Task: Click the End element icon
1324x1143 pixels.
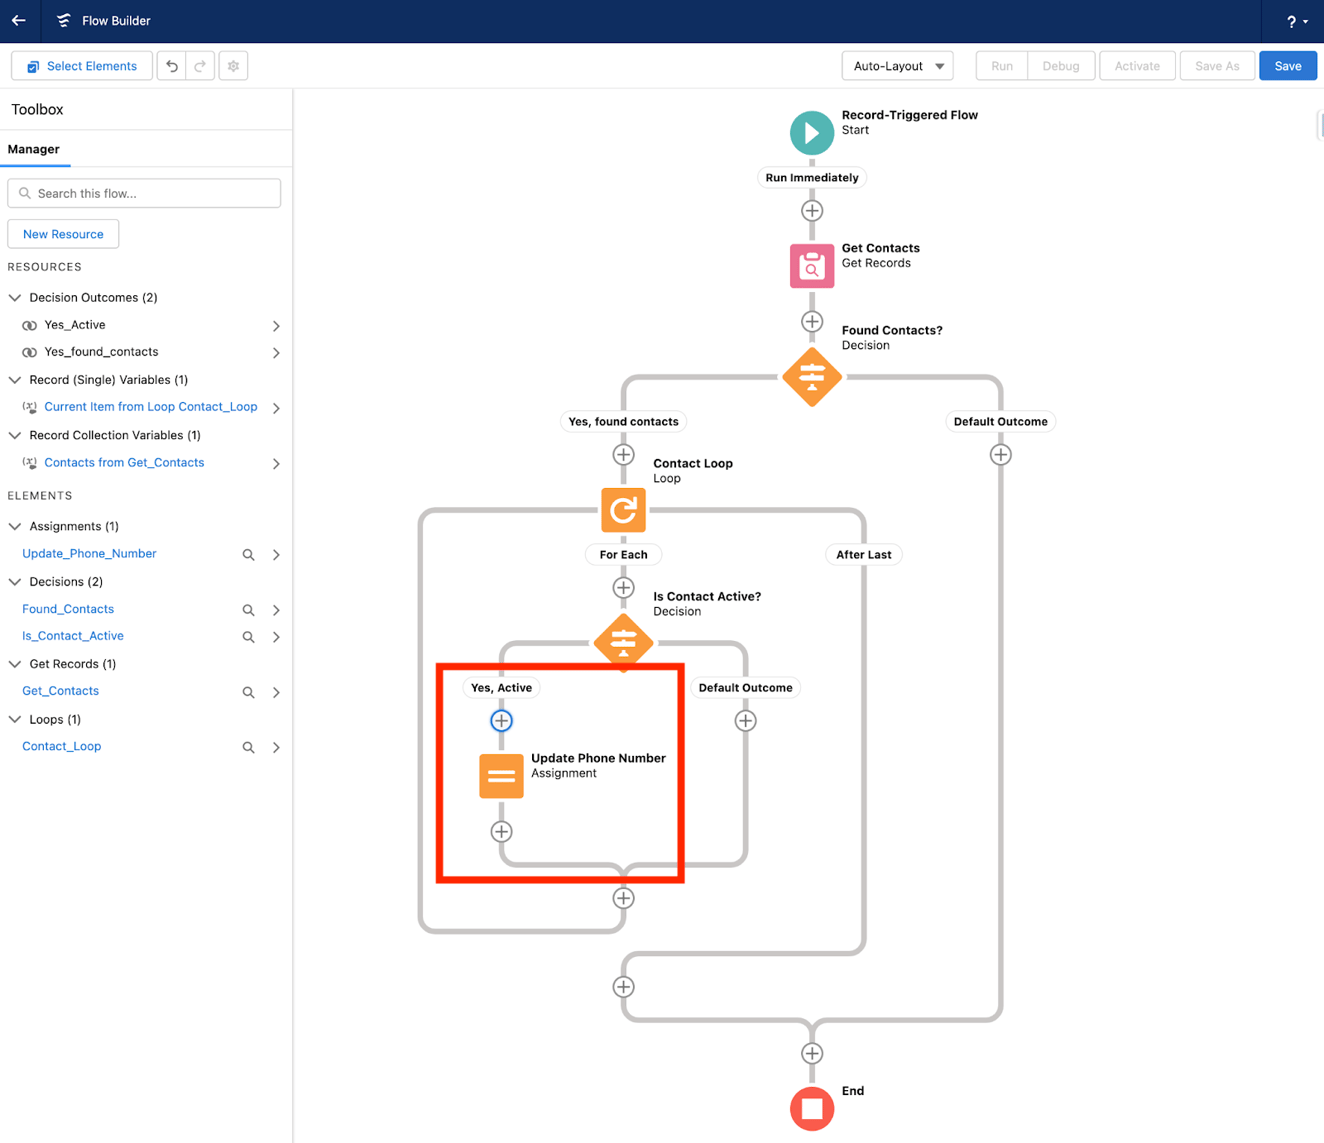Action: point(812,1109)
